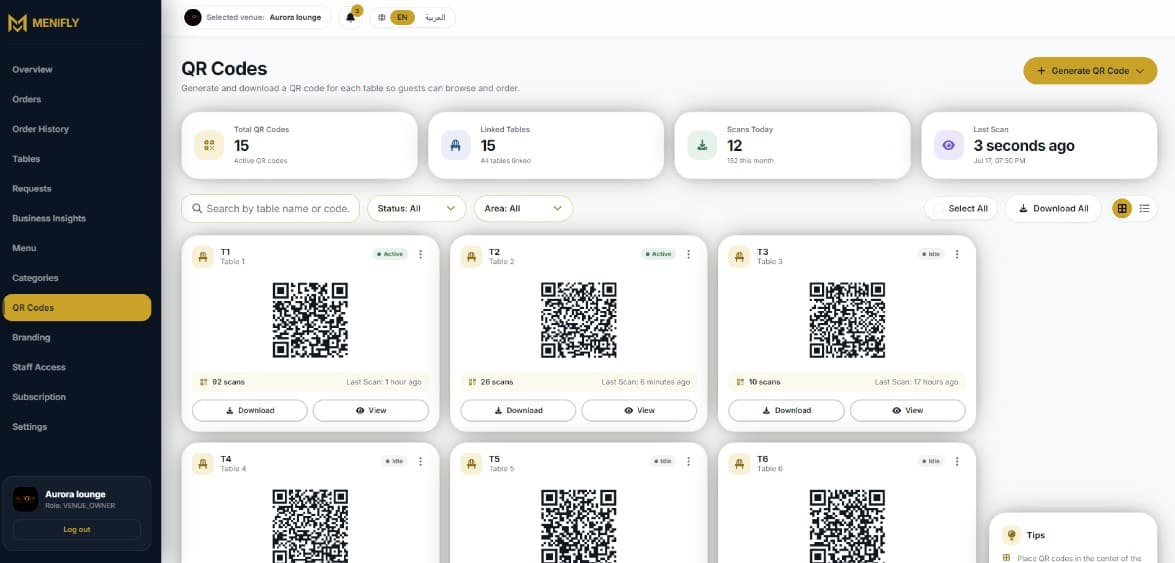Check the Select All checkbox

click(938, 208)
